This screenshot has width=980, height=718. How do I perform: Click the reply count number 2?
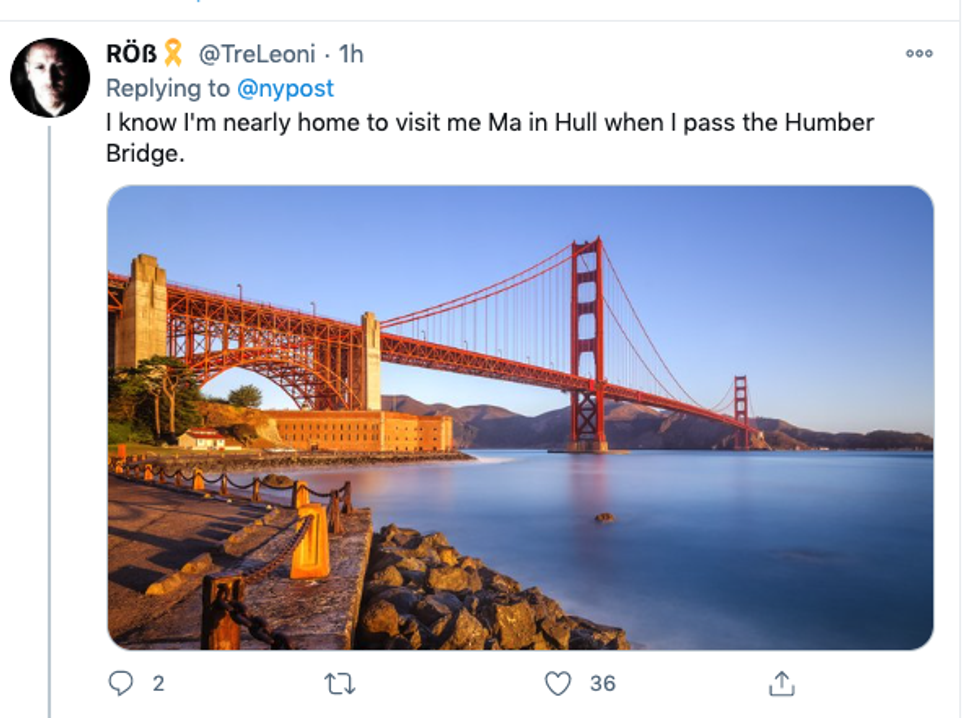[158, 683]
